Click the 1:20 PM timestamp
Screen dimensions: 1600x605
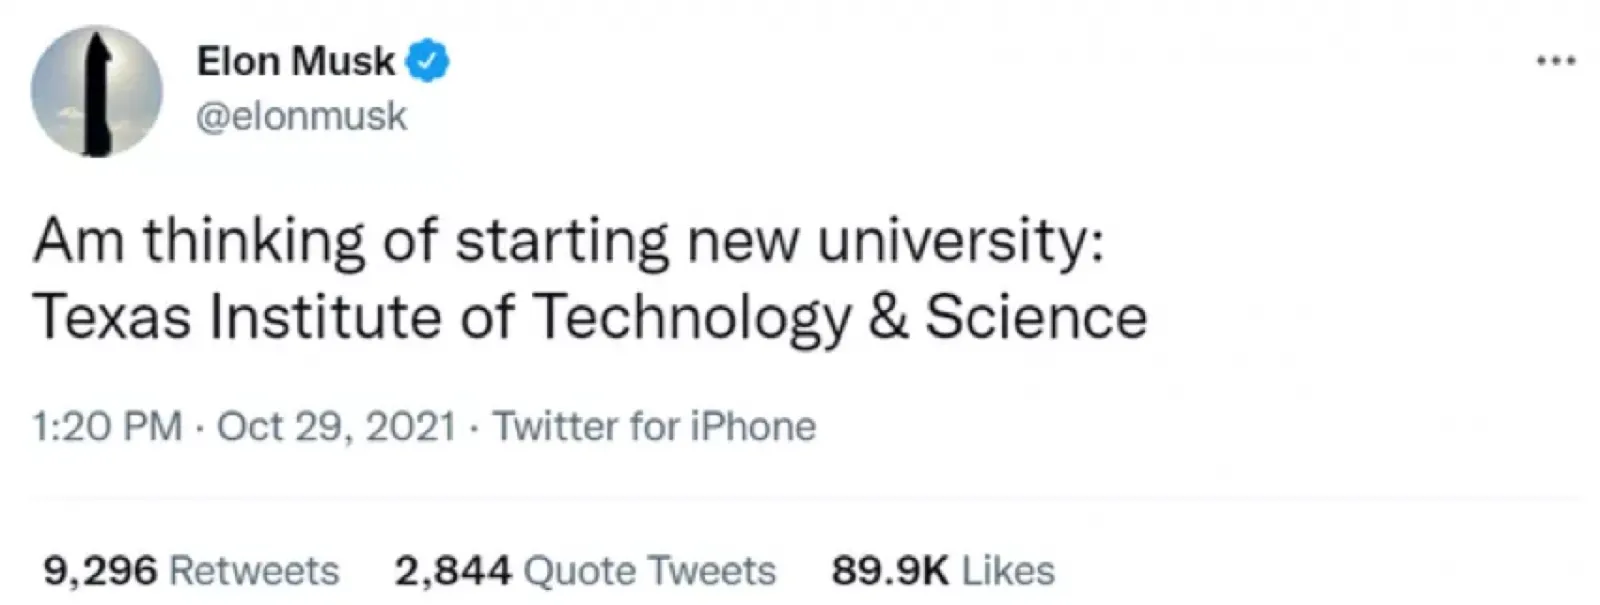[x=107, y=427]
